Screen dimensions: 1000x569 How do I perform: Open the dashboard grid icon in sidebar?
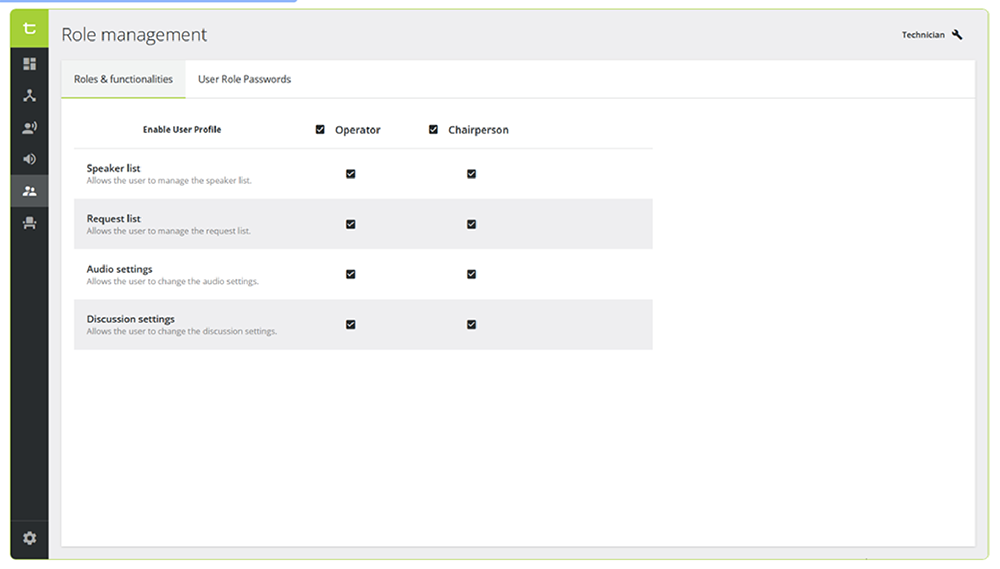click(30, 64)
